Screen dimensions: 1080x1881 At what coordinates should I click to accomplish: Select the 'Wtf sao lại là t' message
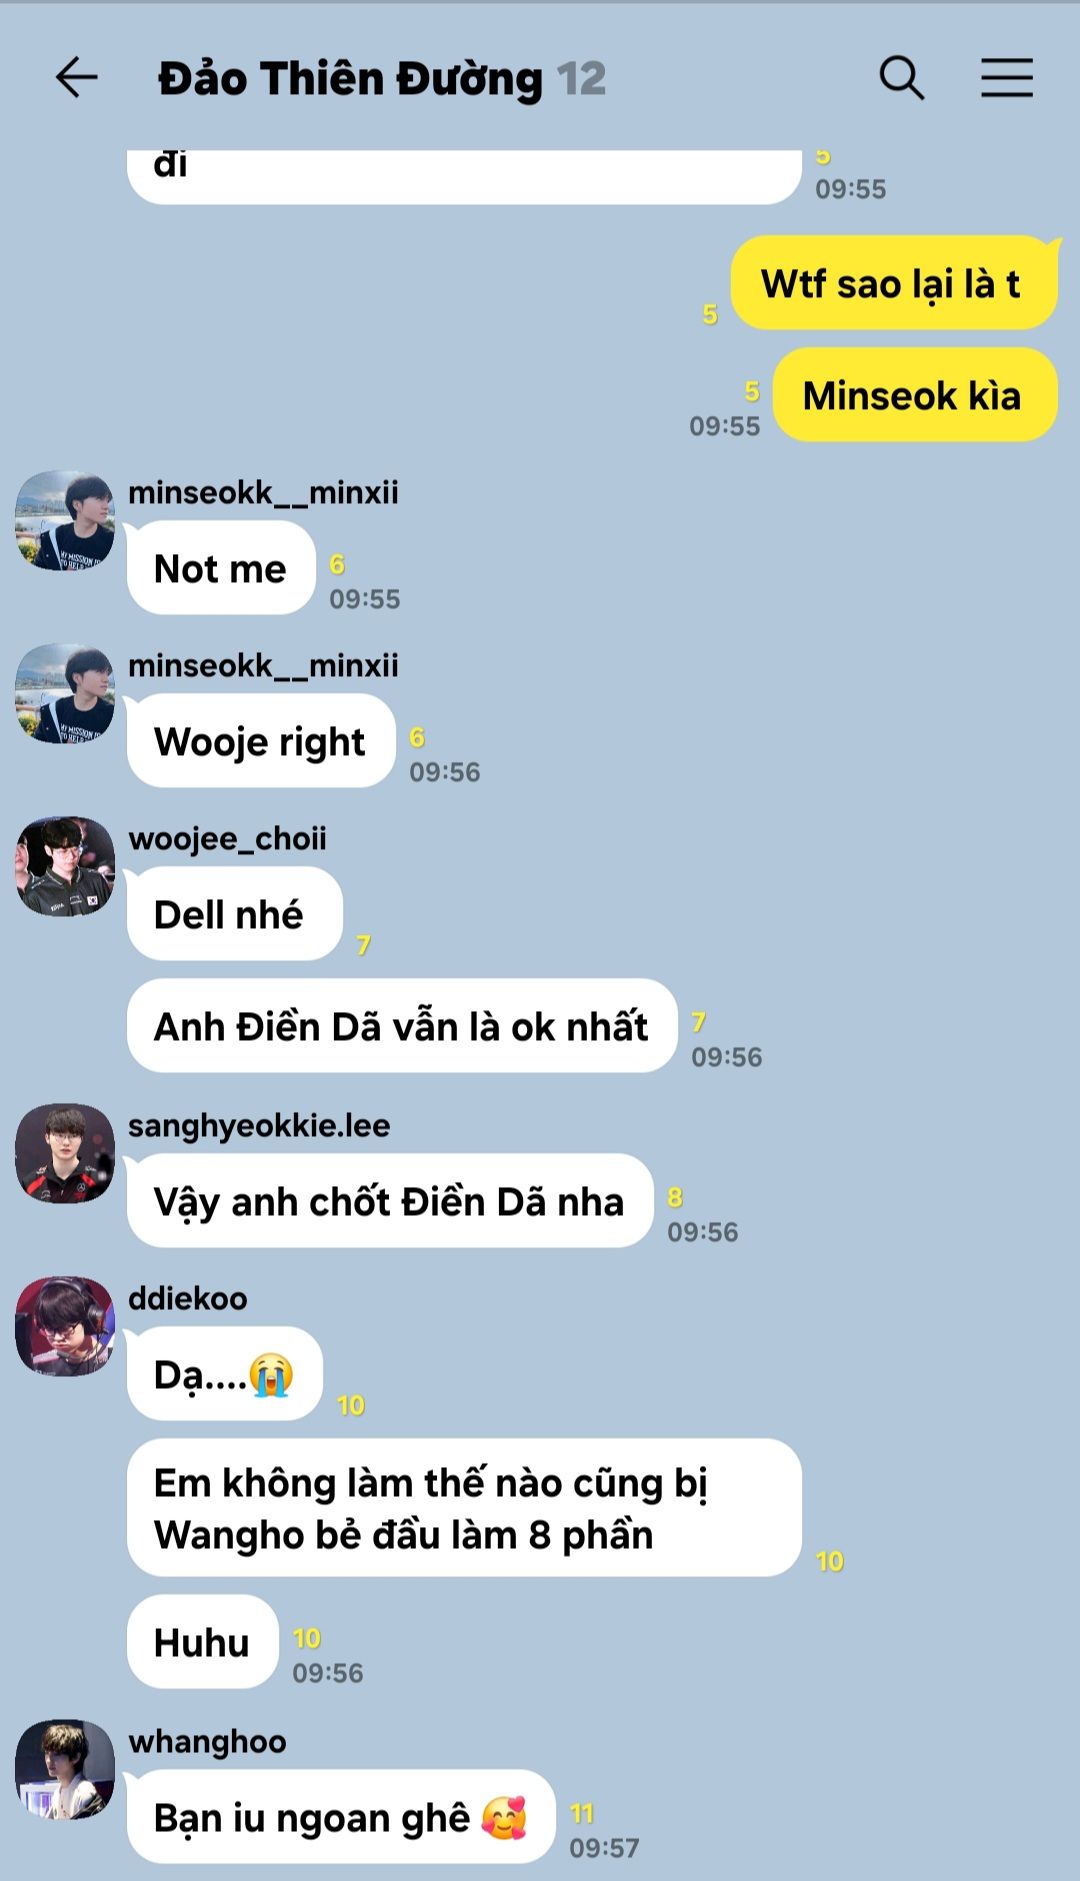click(894, 283)
